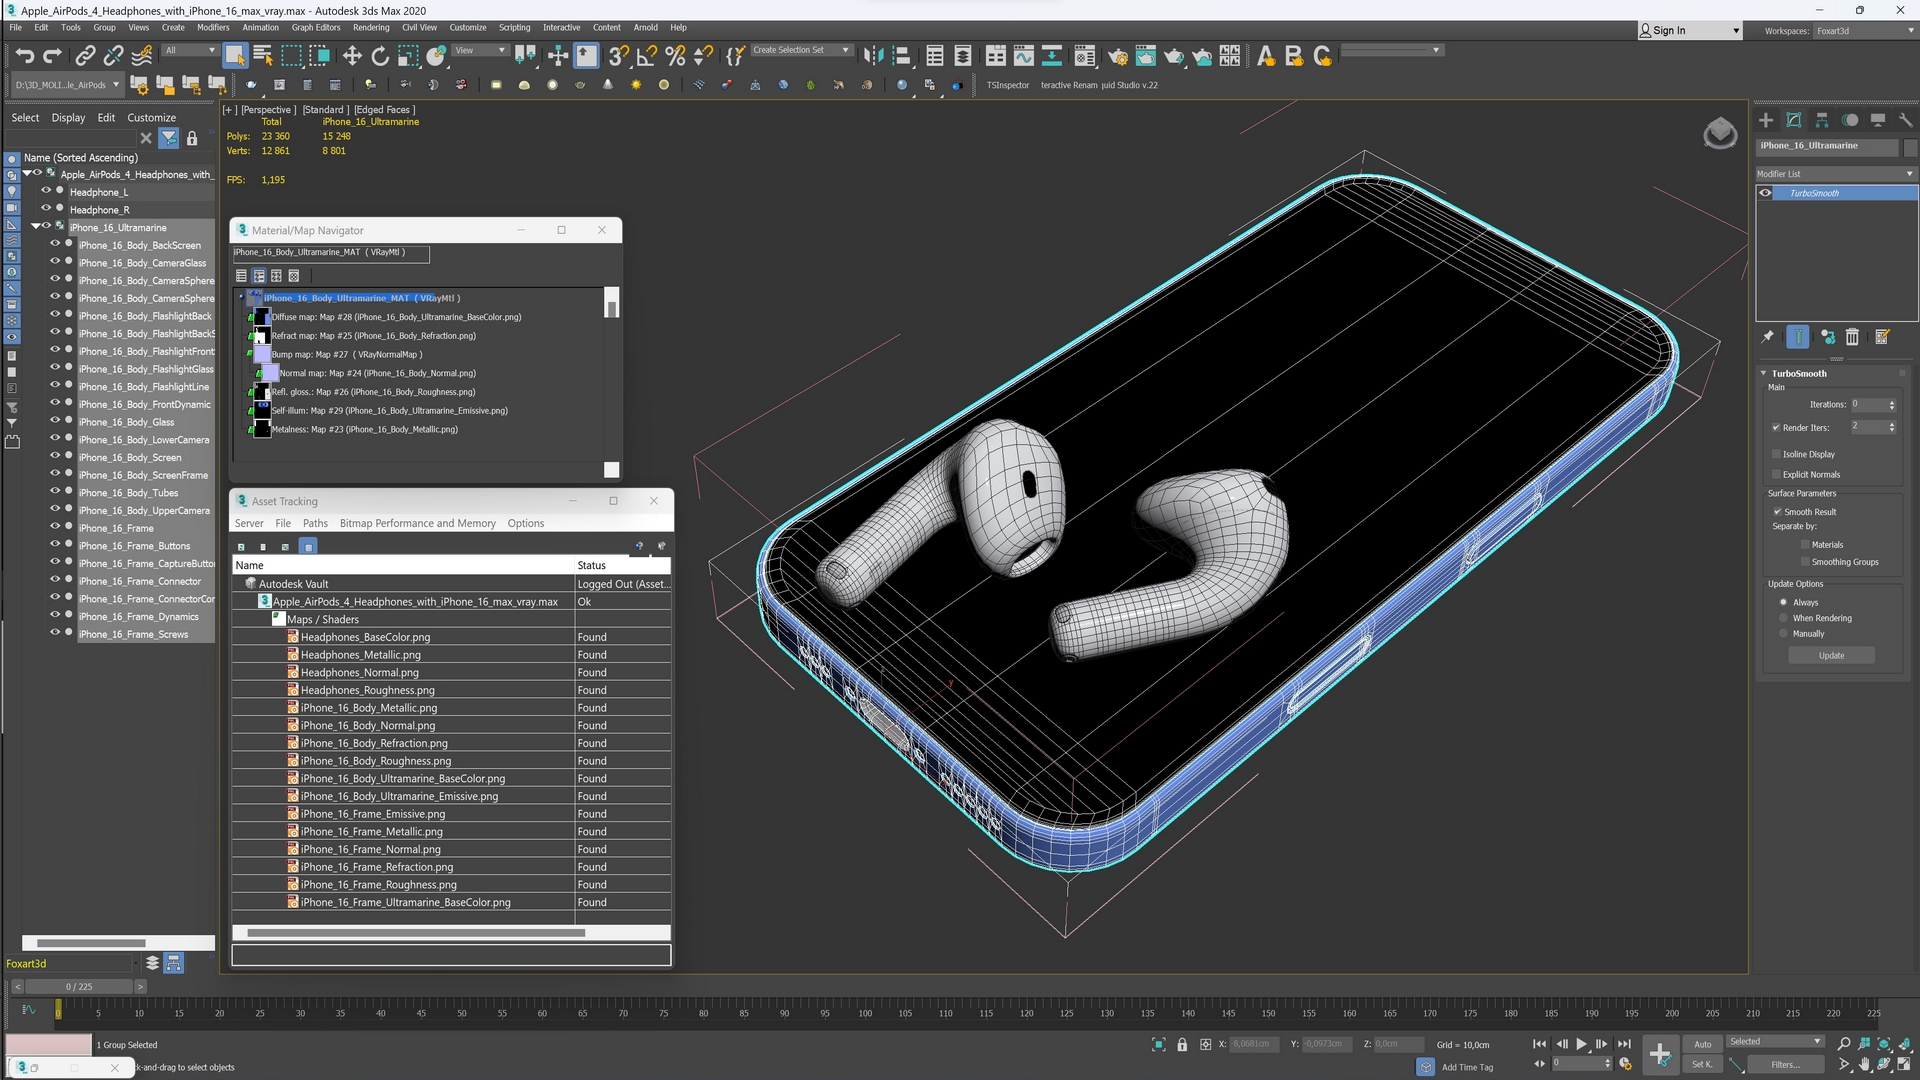The image size is (1920, 1080).
Task: Click the Mirror tool icon
Action: pyautogui.click(x=873, y=56)
